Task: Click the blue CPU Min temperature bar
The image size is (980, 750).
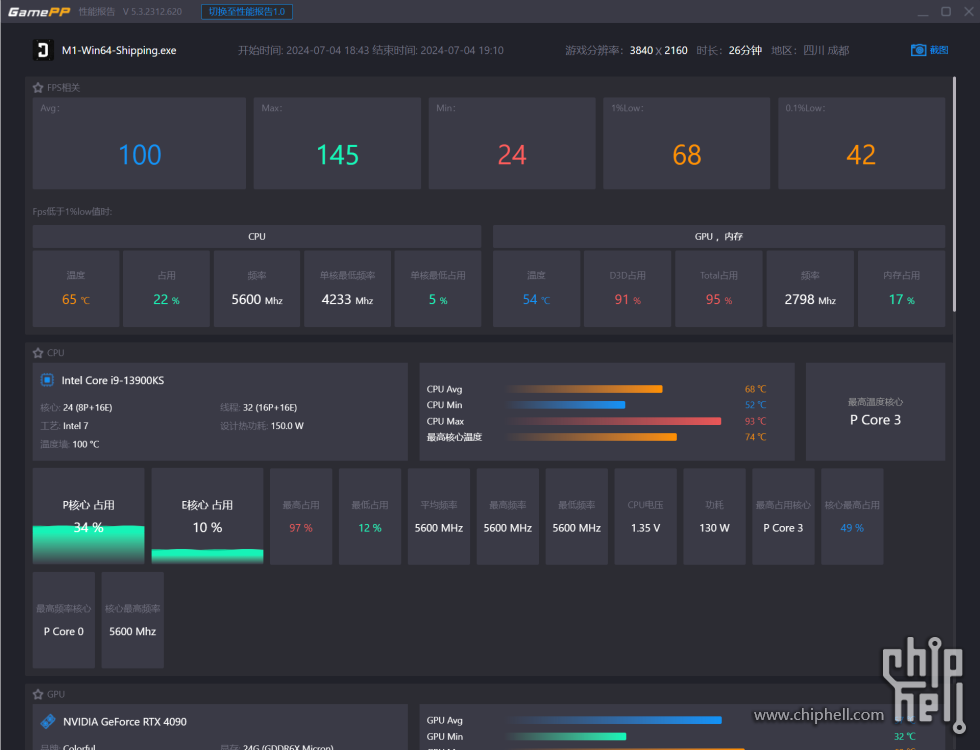Action: (566, 405)
